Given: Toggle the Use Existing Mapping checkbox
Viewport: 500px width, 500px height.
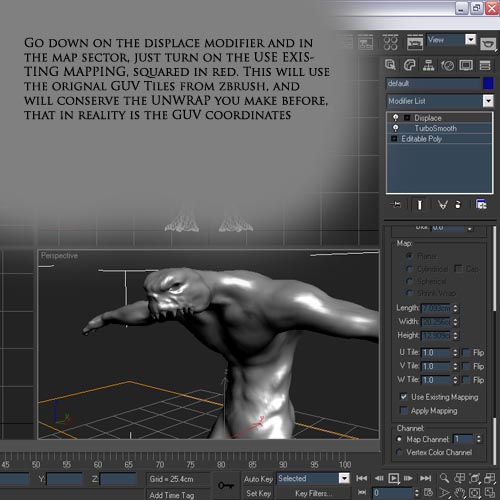Looking at the screenshot, I should tap(404, 397).
